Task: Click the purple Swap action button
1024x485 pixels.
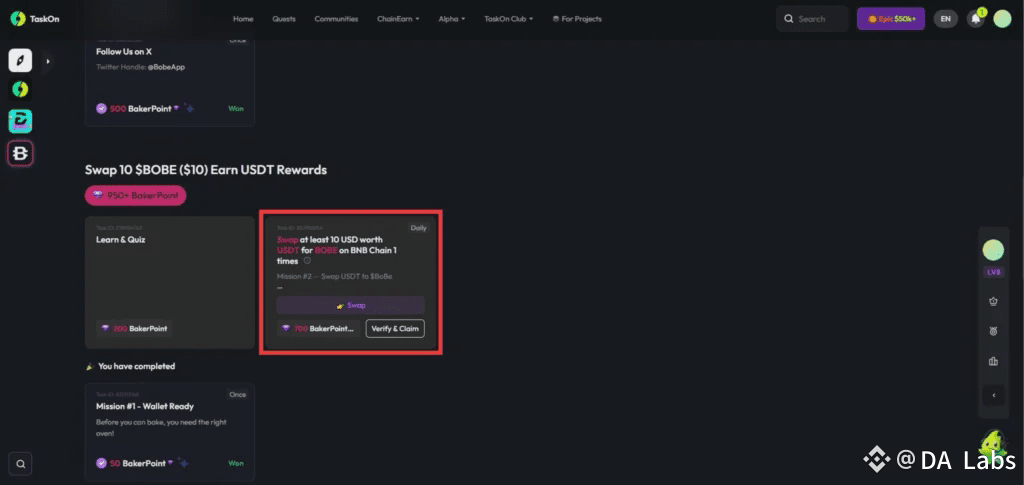Action: pyautogui.click(x=351, y=305)
